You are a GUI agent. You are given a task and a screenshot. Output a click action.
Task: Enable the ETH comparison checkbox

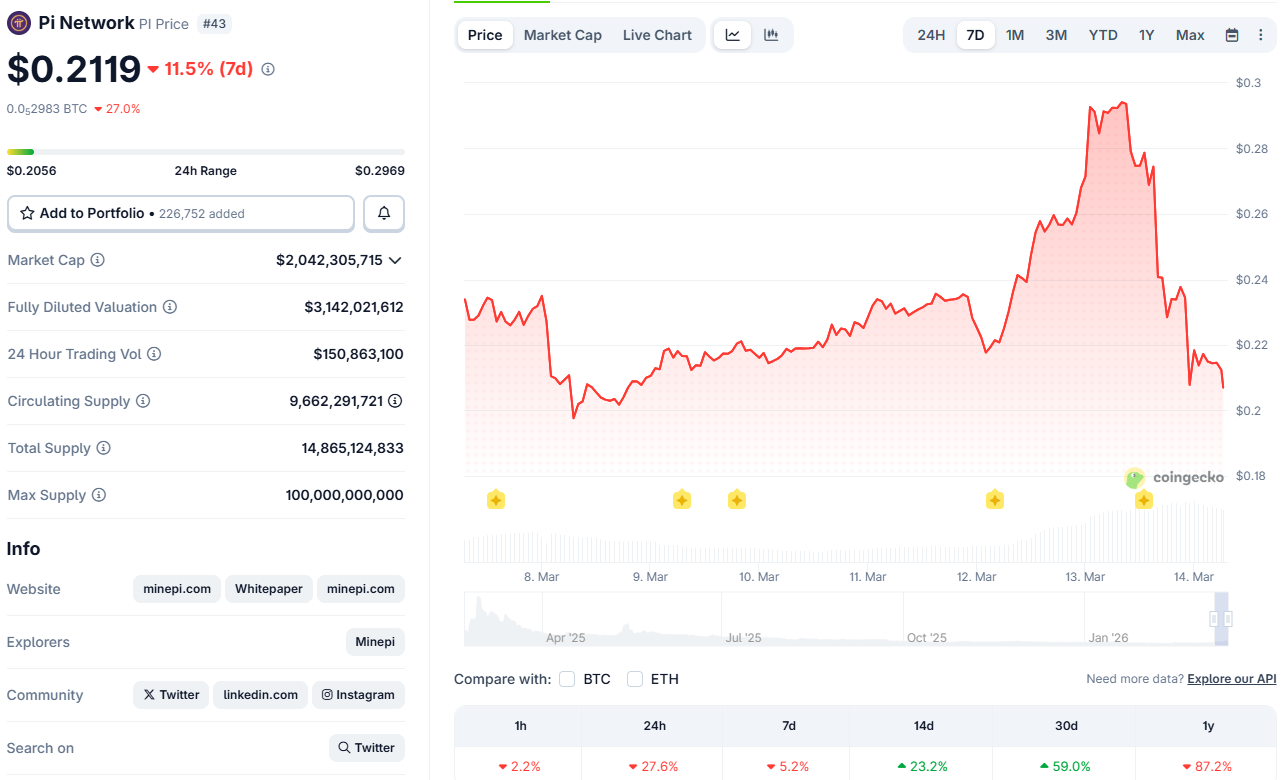click(x=634, y=678)
